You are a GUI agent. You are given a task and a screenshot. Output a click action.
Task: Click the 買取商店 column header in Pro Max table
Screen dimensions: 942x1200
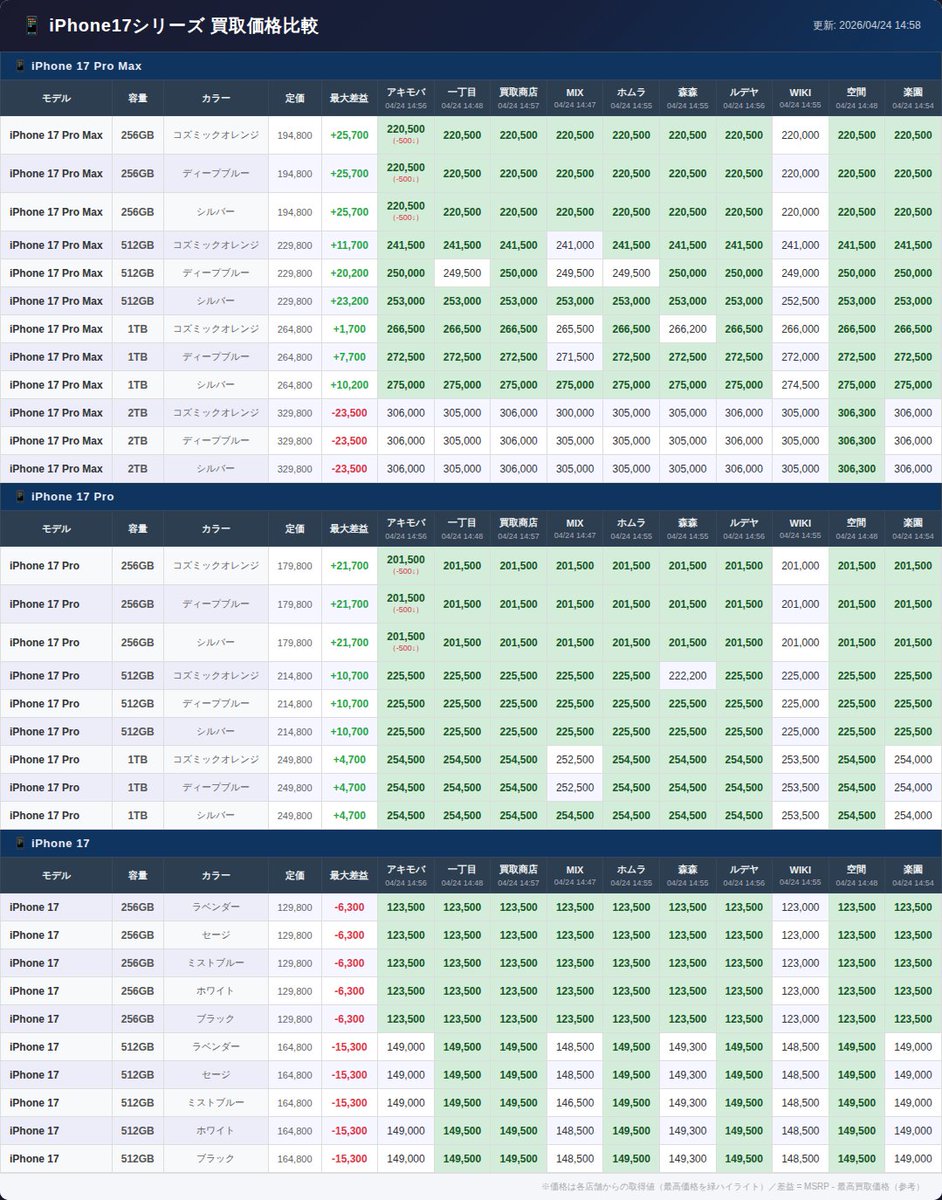518,98
